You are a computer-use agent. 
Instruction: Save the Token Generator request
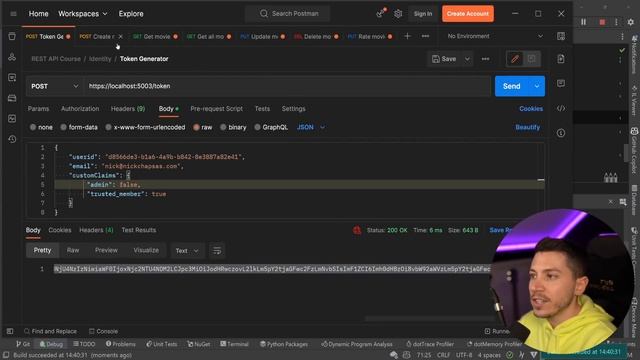(444, 59)
